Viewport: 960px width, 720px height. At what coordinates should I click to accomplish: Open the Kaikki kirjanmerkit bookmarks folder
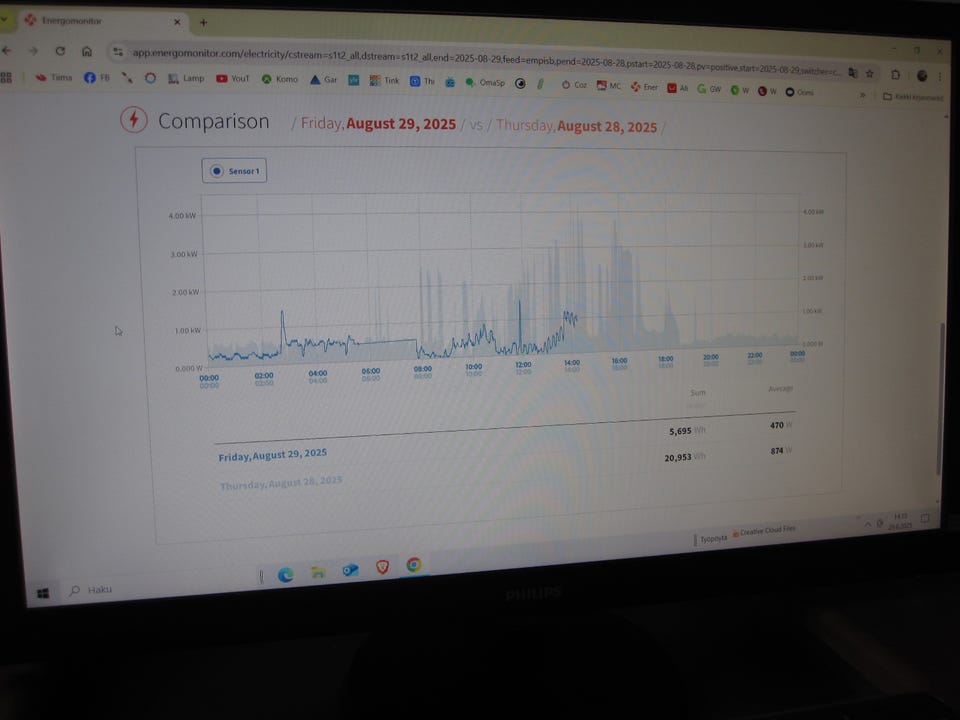913,97
